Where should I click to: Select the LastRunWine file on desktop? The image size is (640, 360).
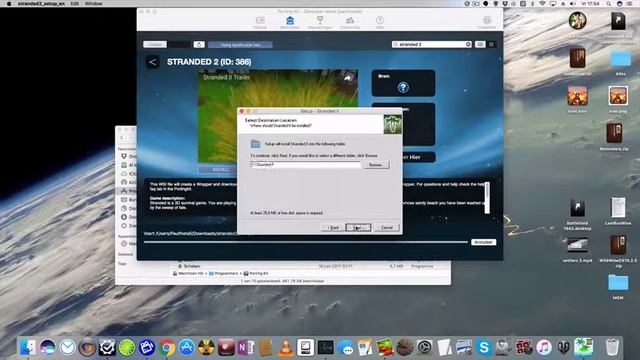(618, 211)
